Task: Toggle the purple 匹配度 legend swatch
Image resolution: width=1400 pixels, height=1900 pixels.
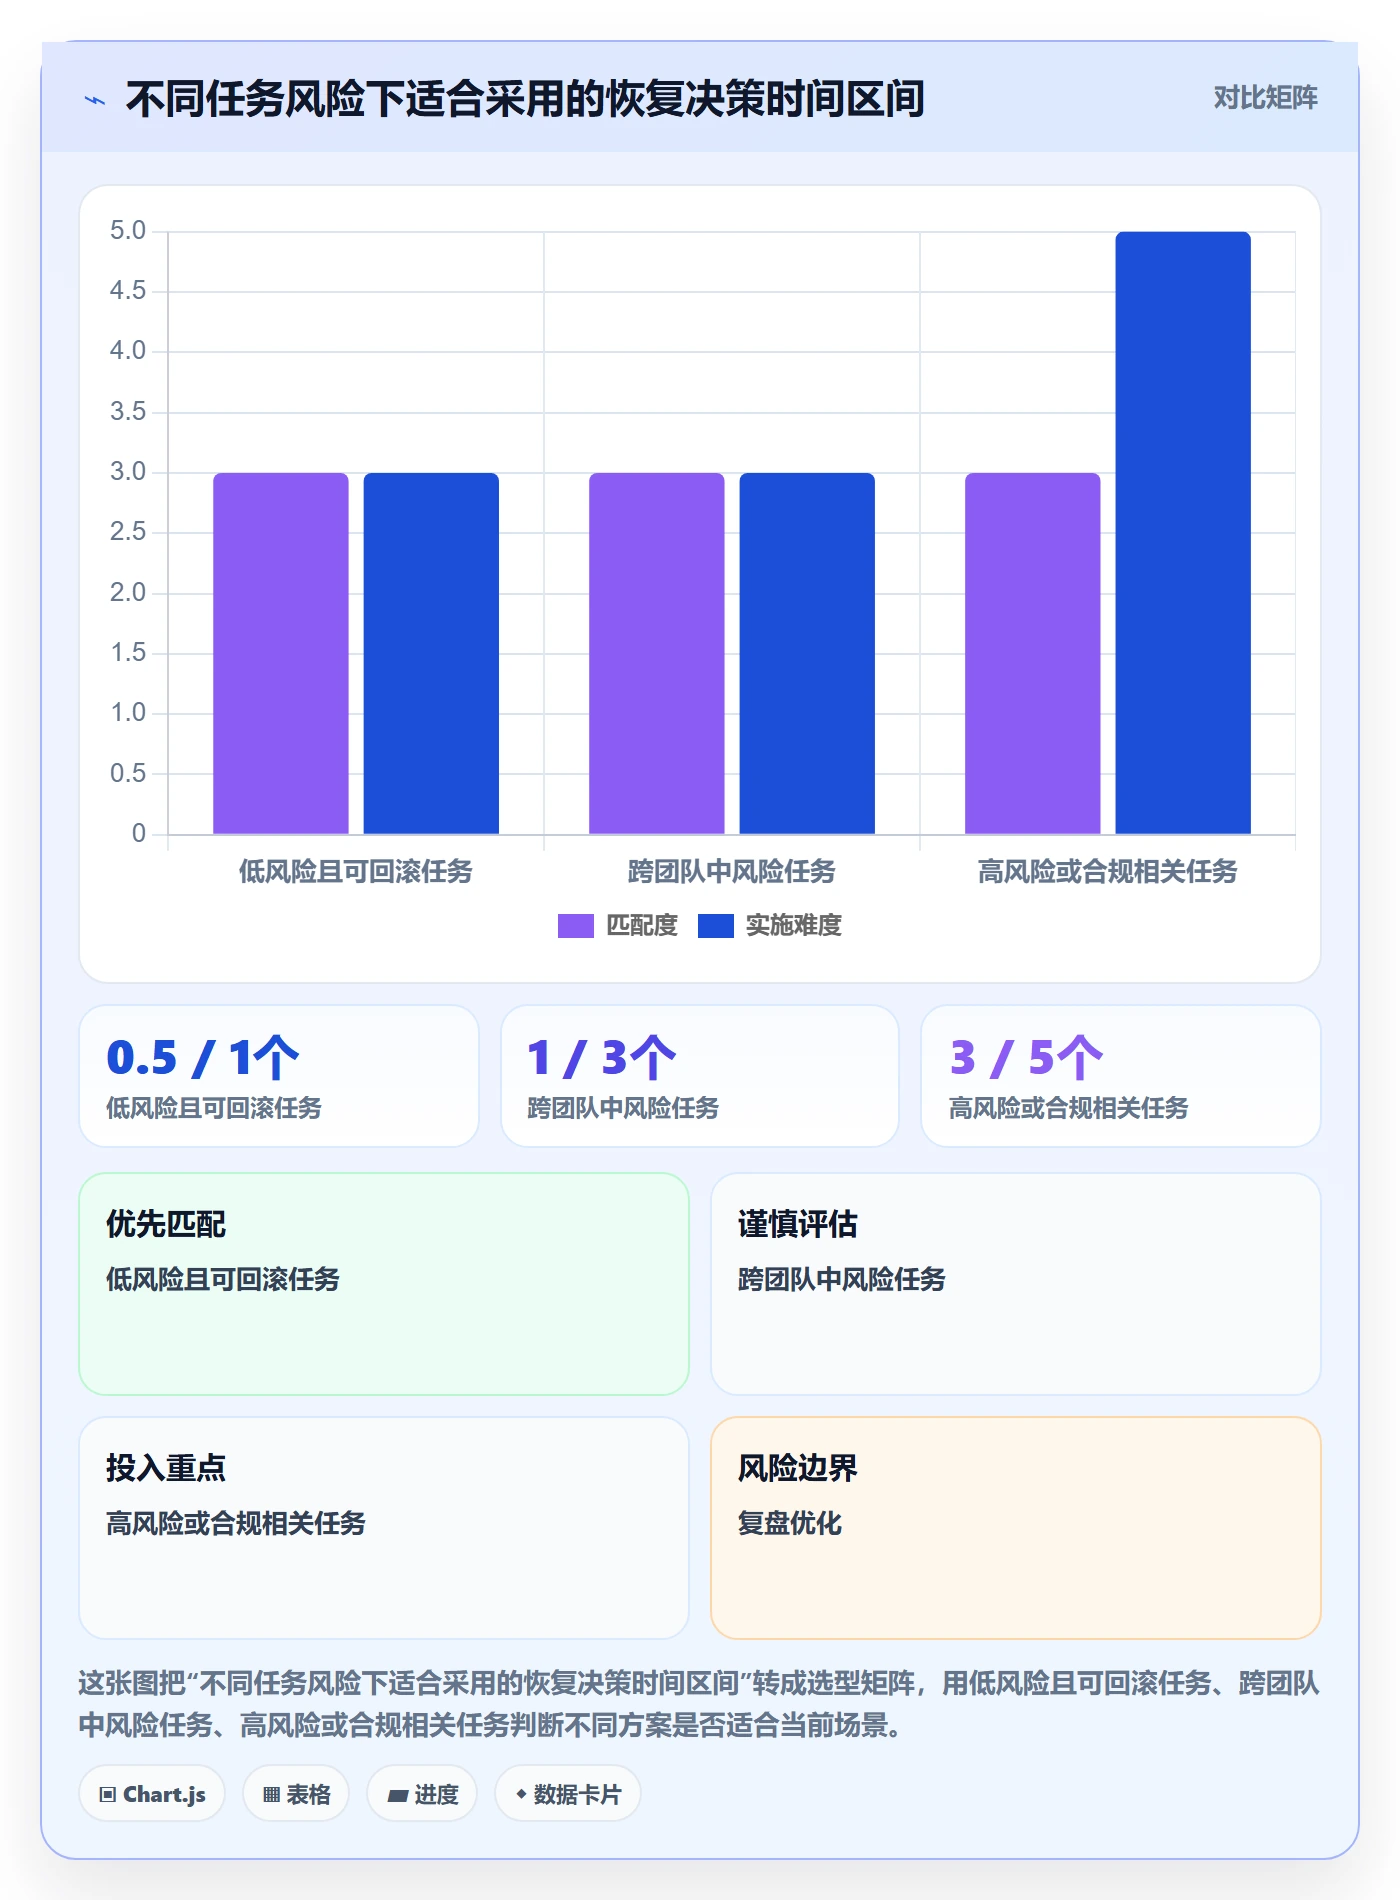Action: [x=575, y=926]
